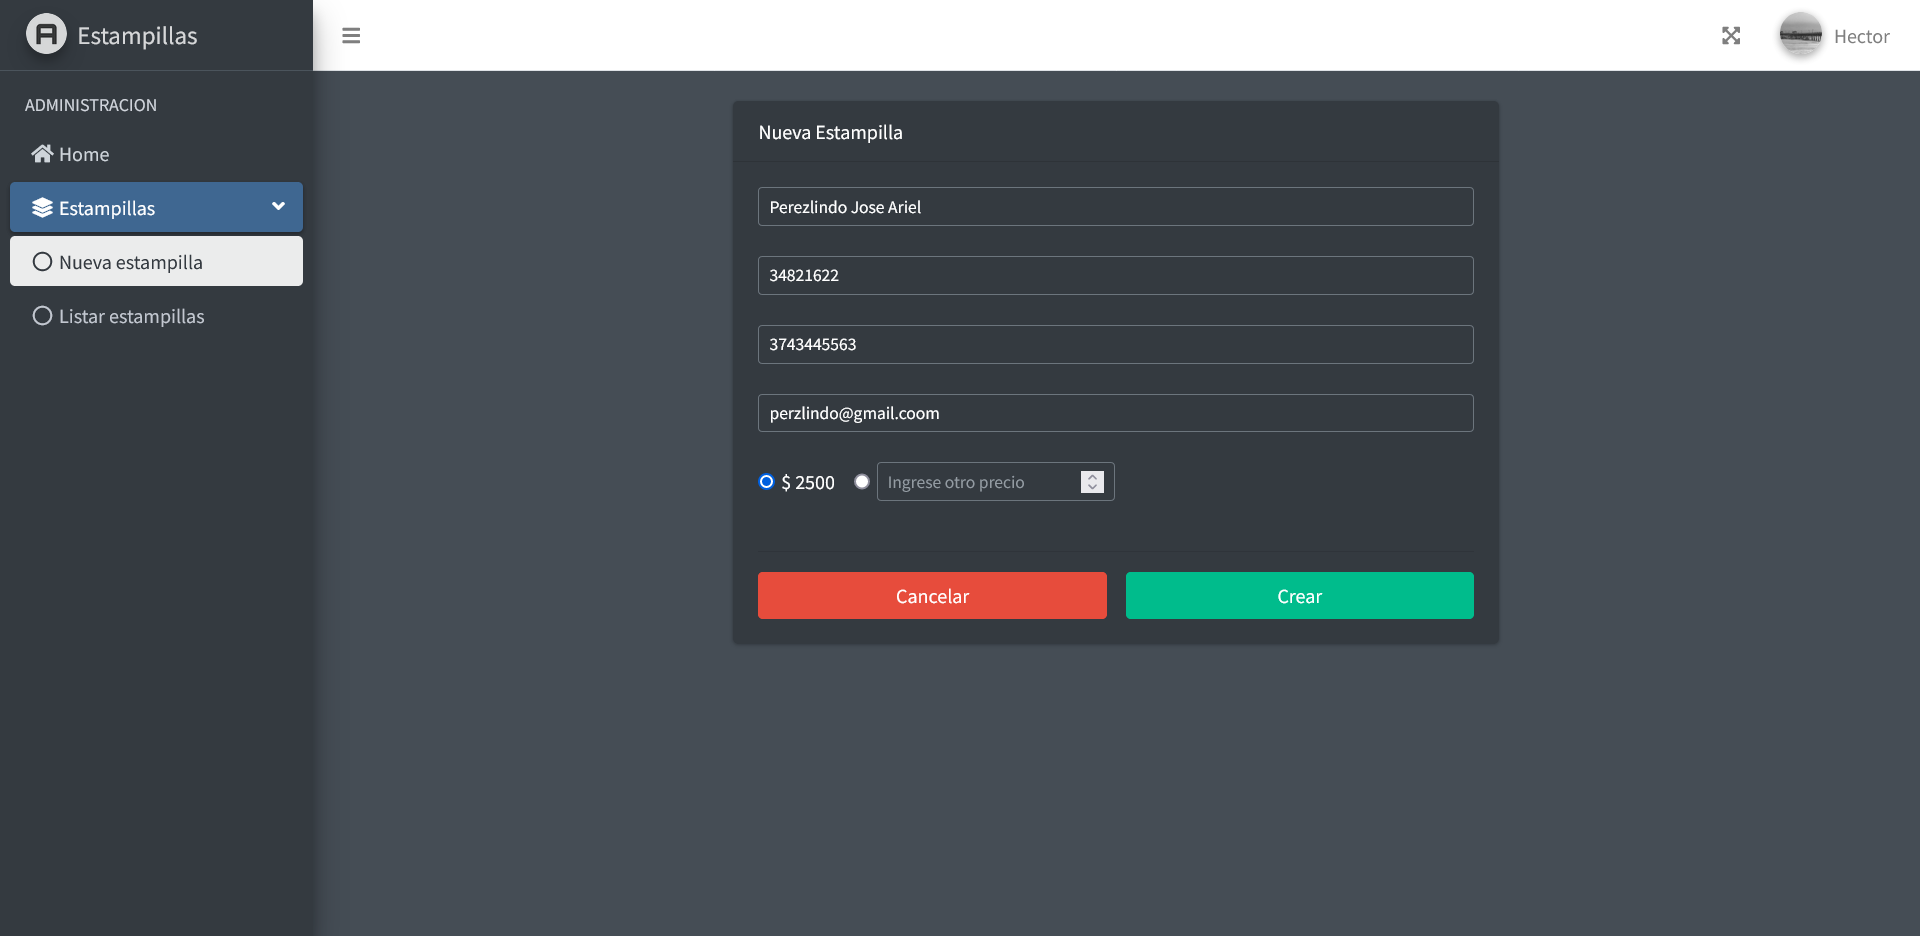Viewport: 1920px width, 936px height.
Task: Toggle the sidebar hamburger menu icon
Action: coord(351,36)
